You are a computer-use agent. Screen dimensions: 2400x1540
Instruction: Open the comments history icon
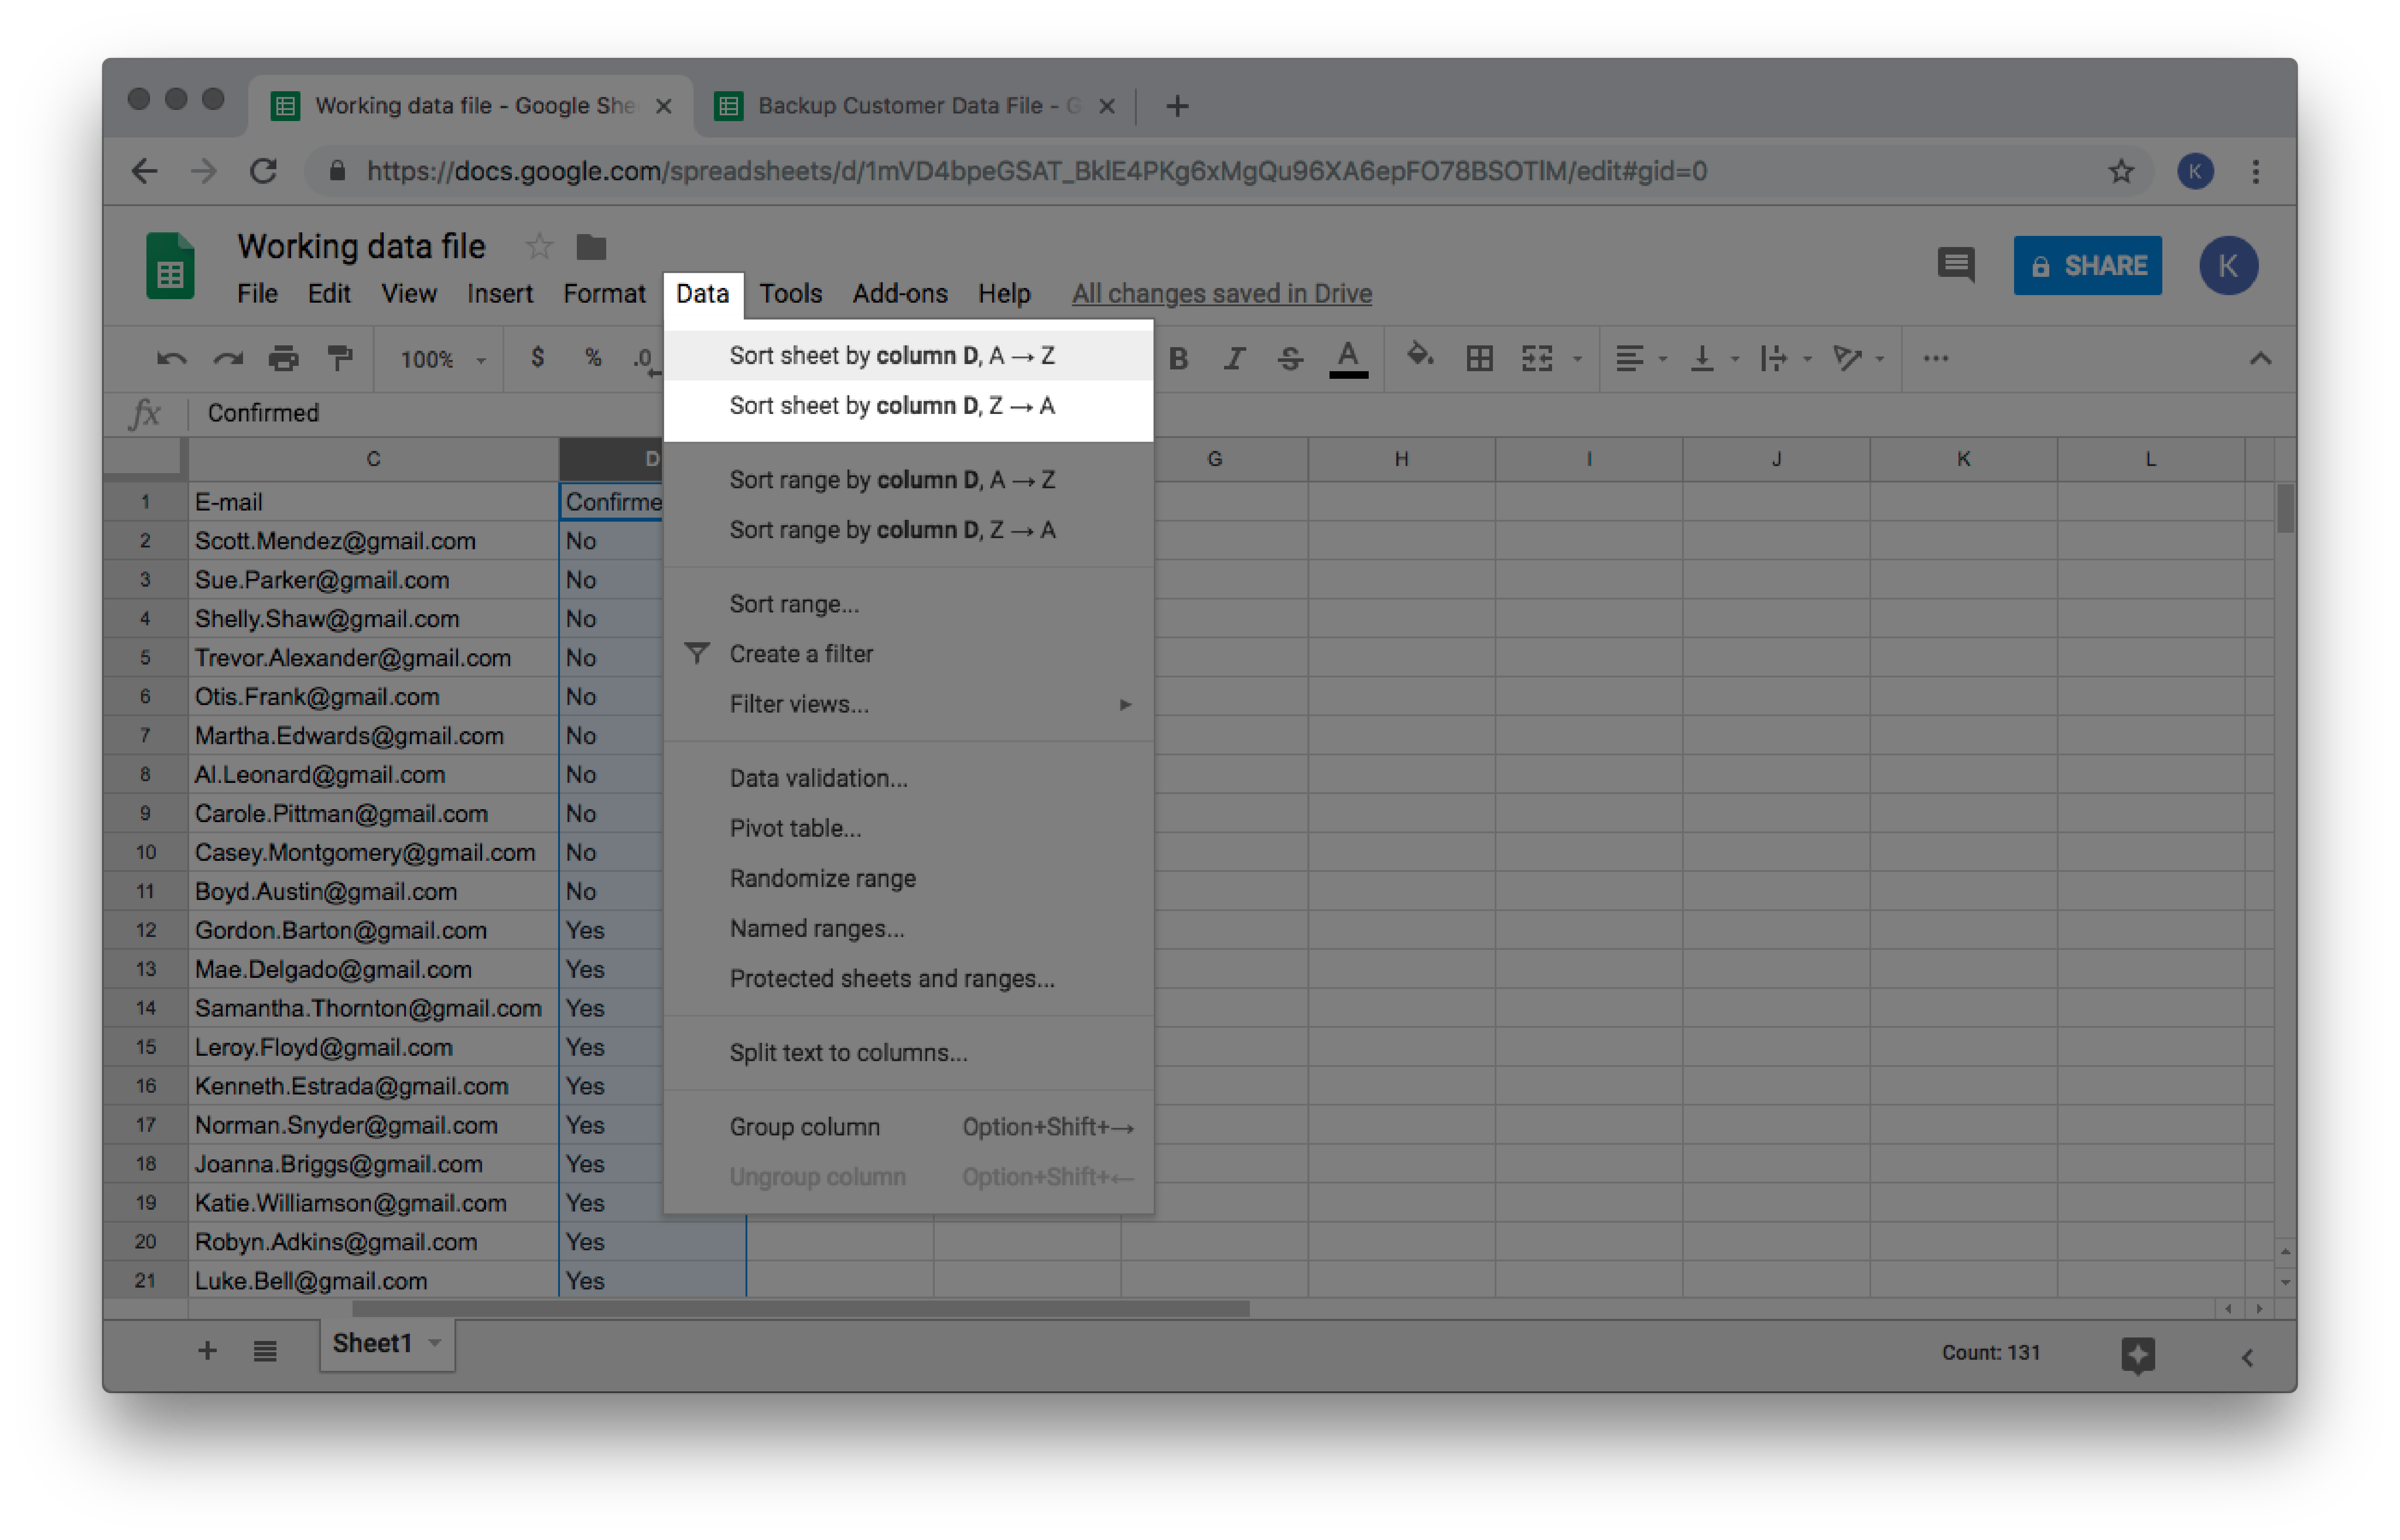click(x=1956, y=265)
